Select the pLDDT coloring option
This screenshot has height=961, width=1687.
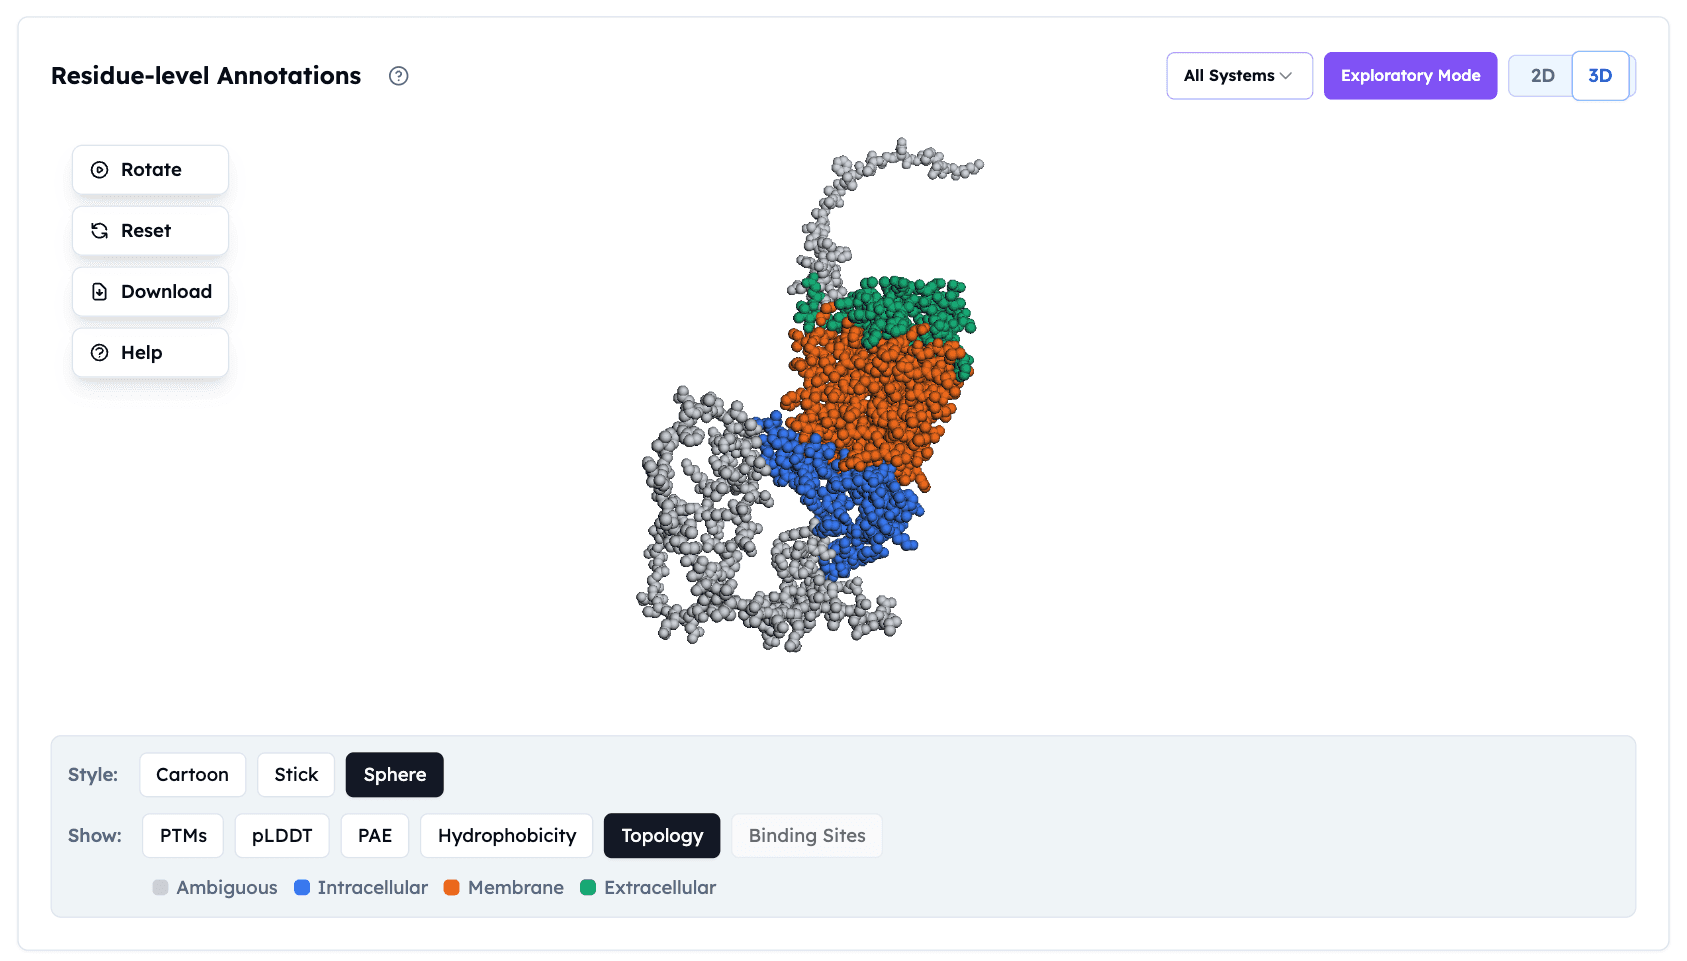281,835
